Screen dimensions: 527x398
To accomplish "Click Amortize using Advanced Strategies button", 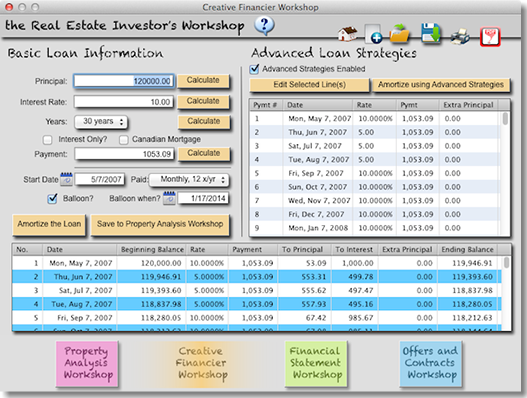I will pos(441,85).
